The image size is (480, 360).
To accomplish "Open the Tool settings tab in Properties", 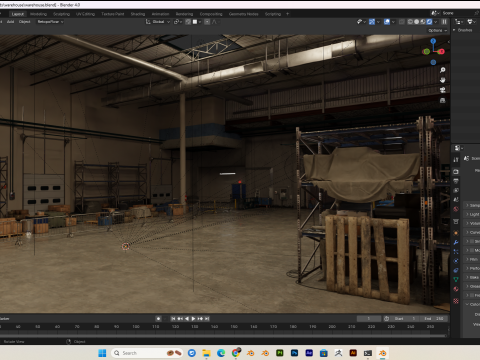I will point(456,159).
